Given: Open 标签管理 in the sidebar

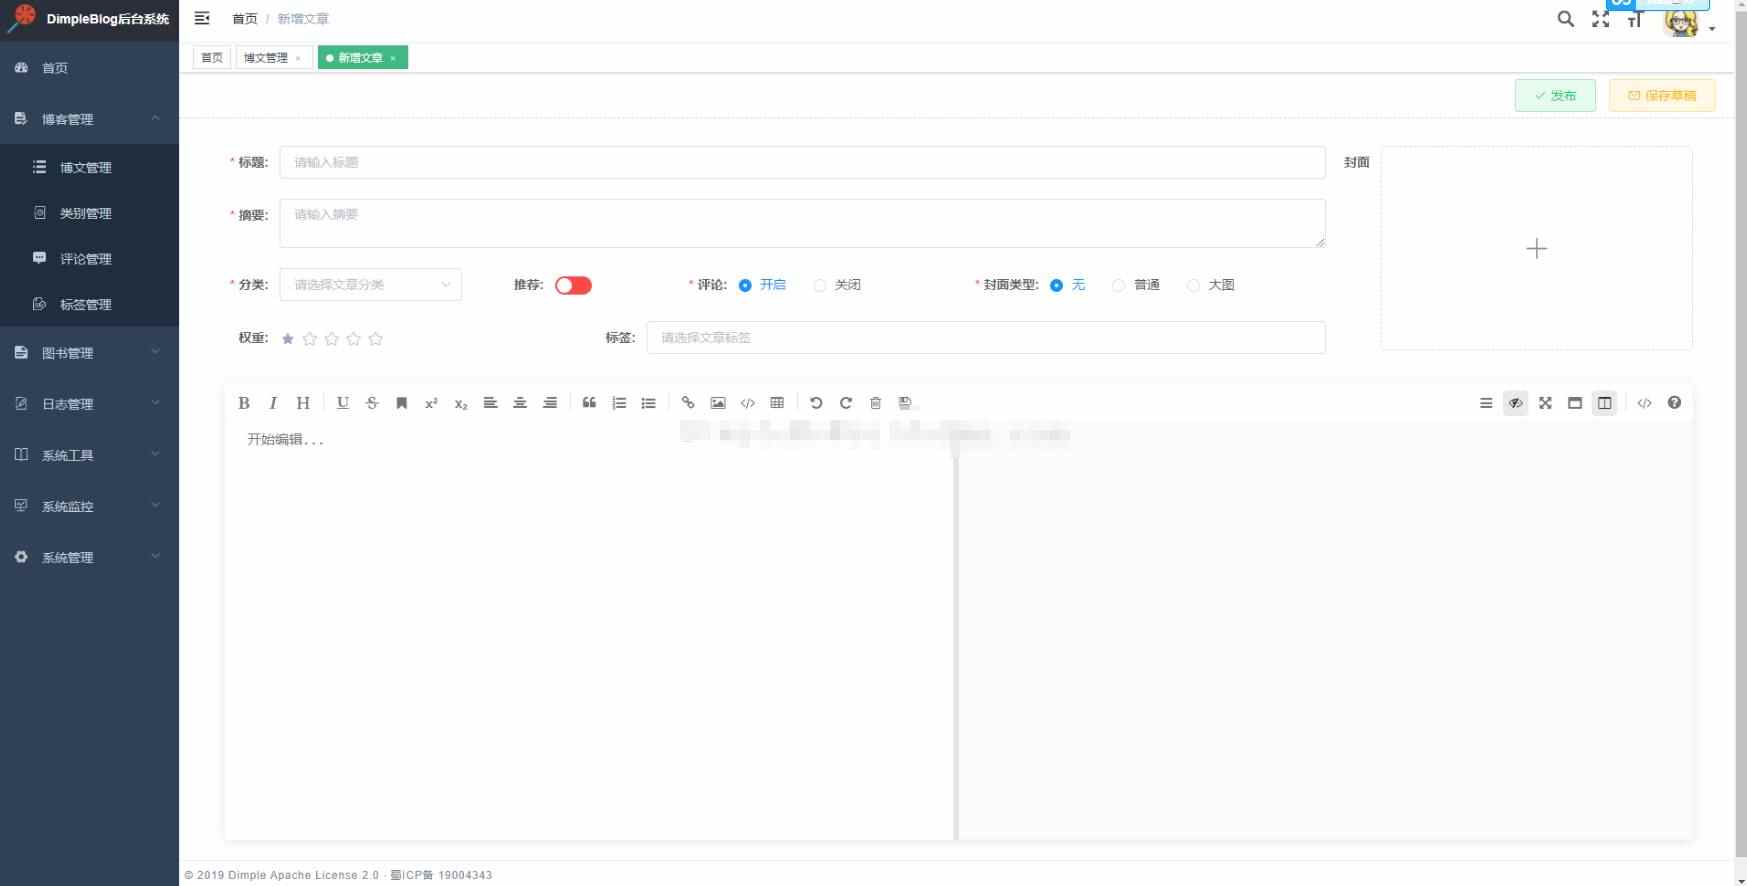Looking at the screenshot, I should 89,304.
